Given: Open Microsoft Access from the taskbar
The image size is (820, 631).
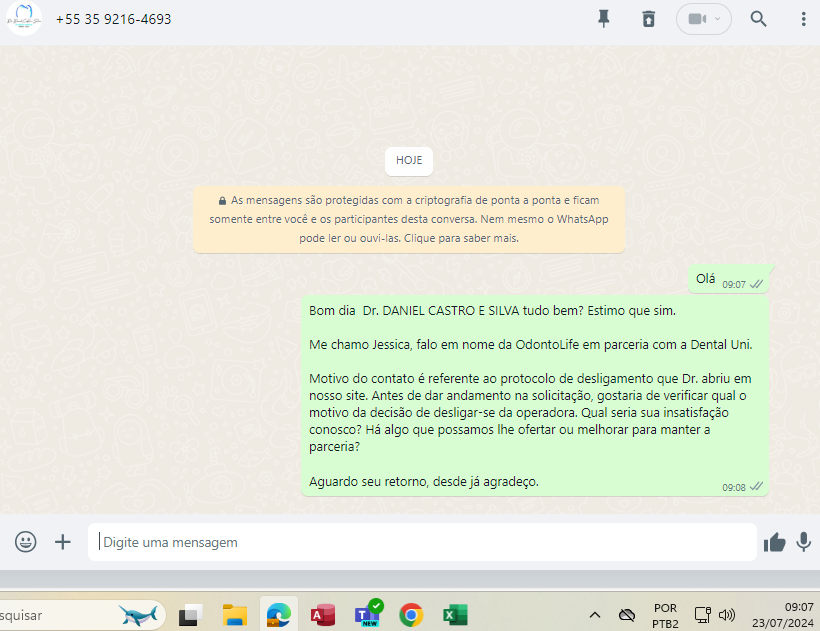Looking at the screenshot, I should pyautogui.click(x=323, y=615).
